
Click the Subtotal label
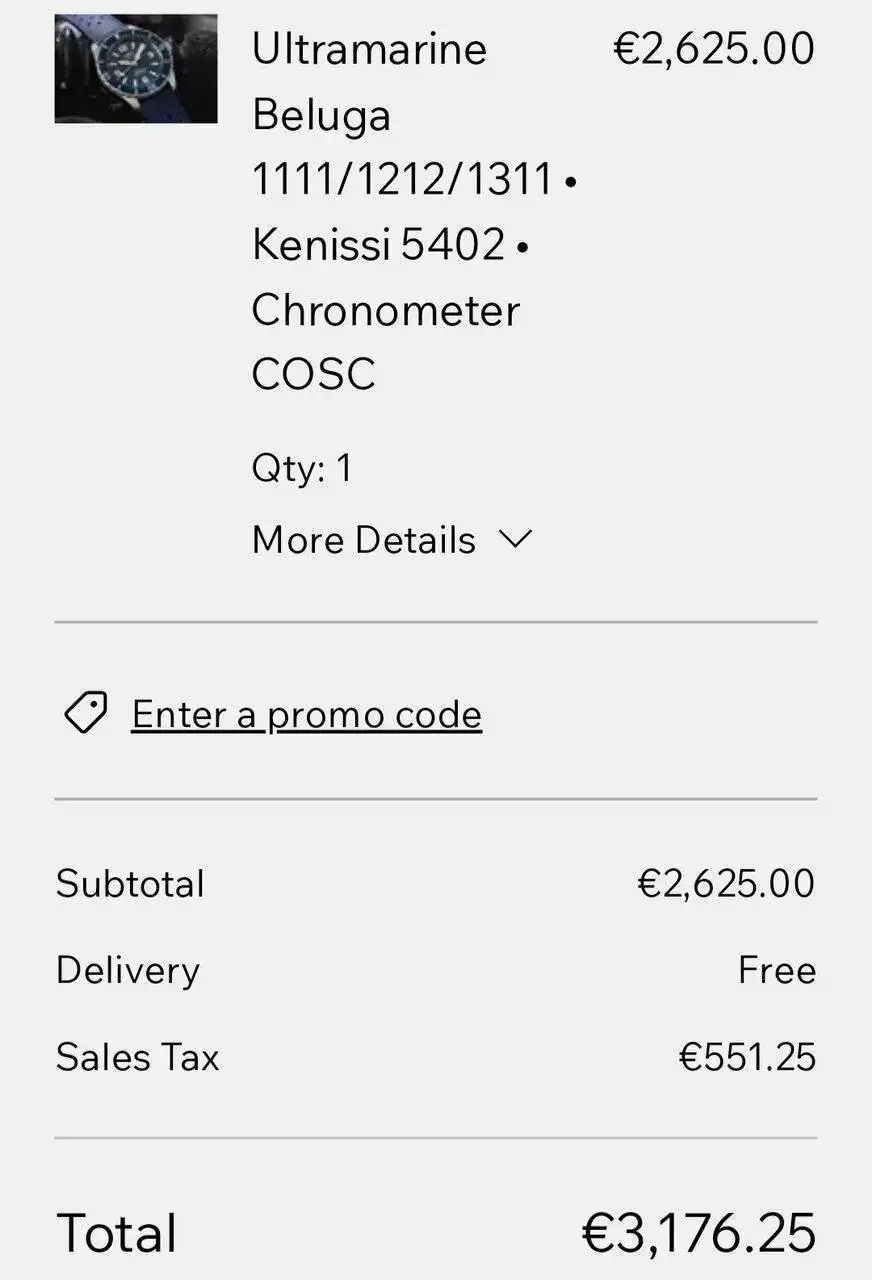(130, 884)
